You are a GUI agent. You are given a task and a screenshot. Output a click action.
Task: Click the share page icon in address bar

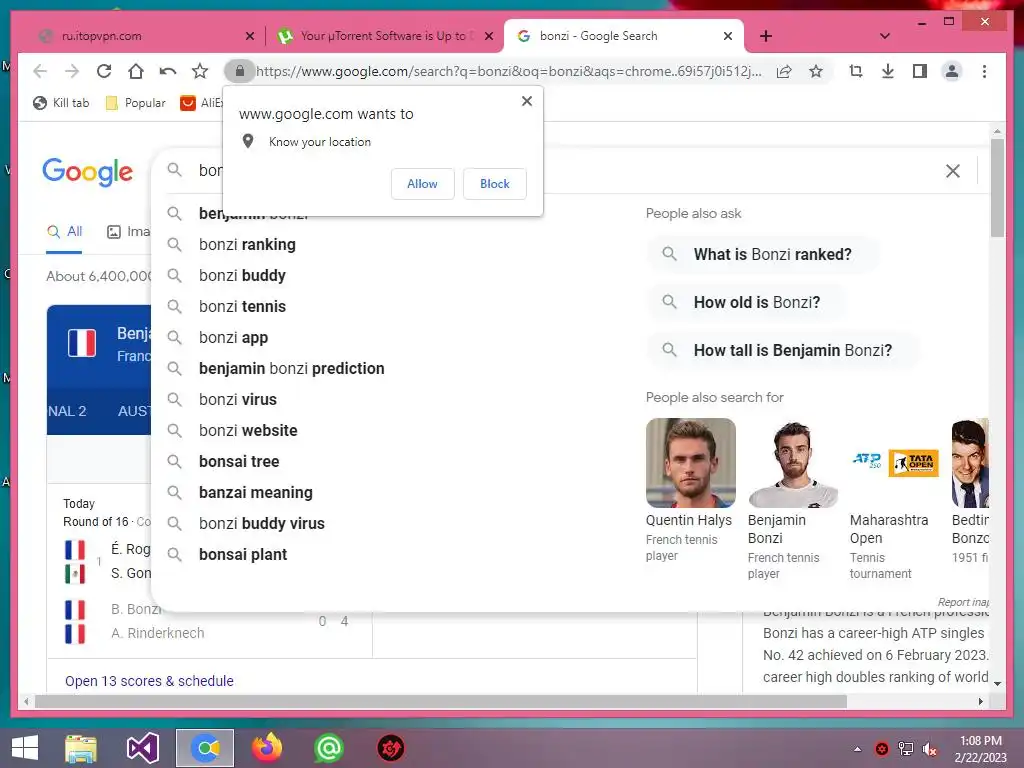[784, 71]
